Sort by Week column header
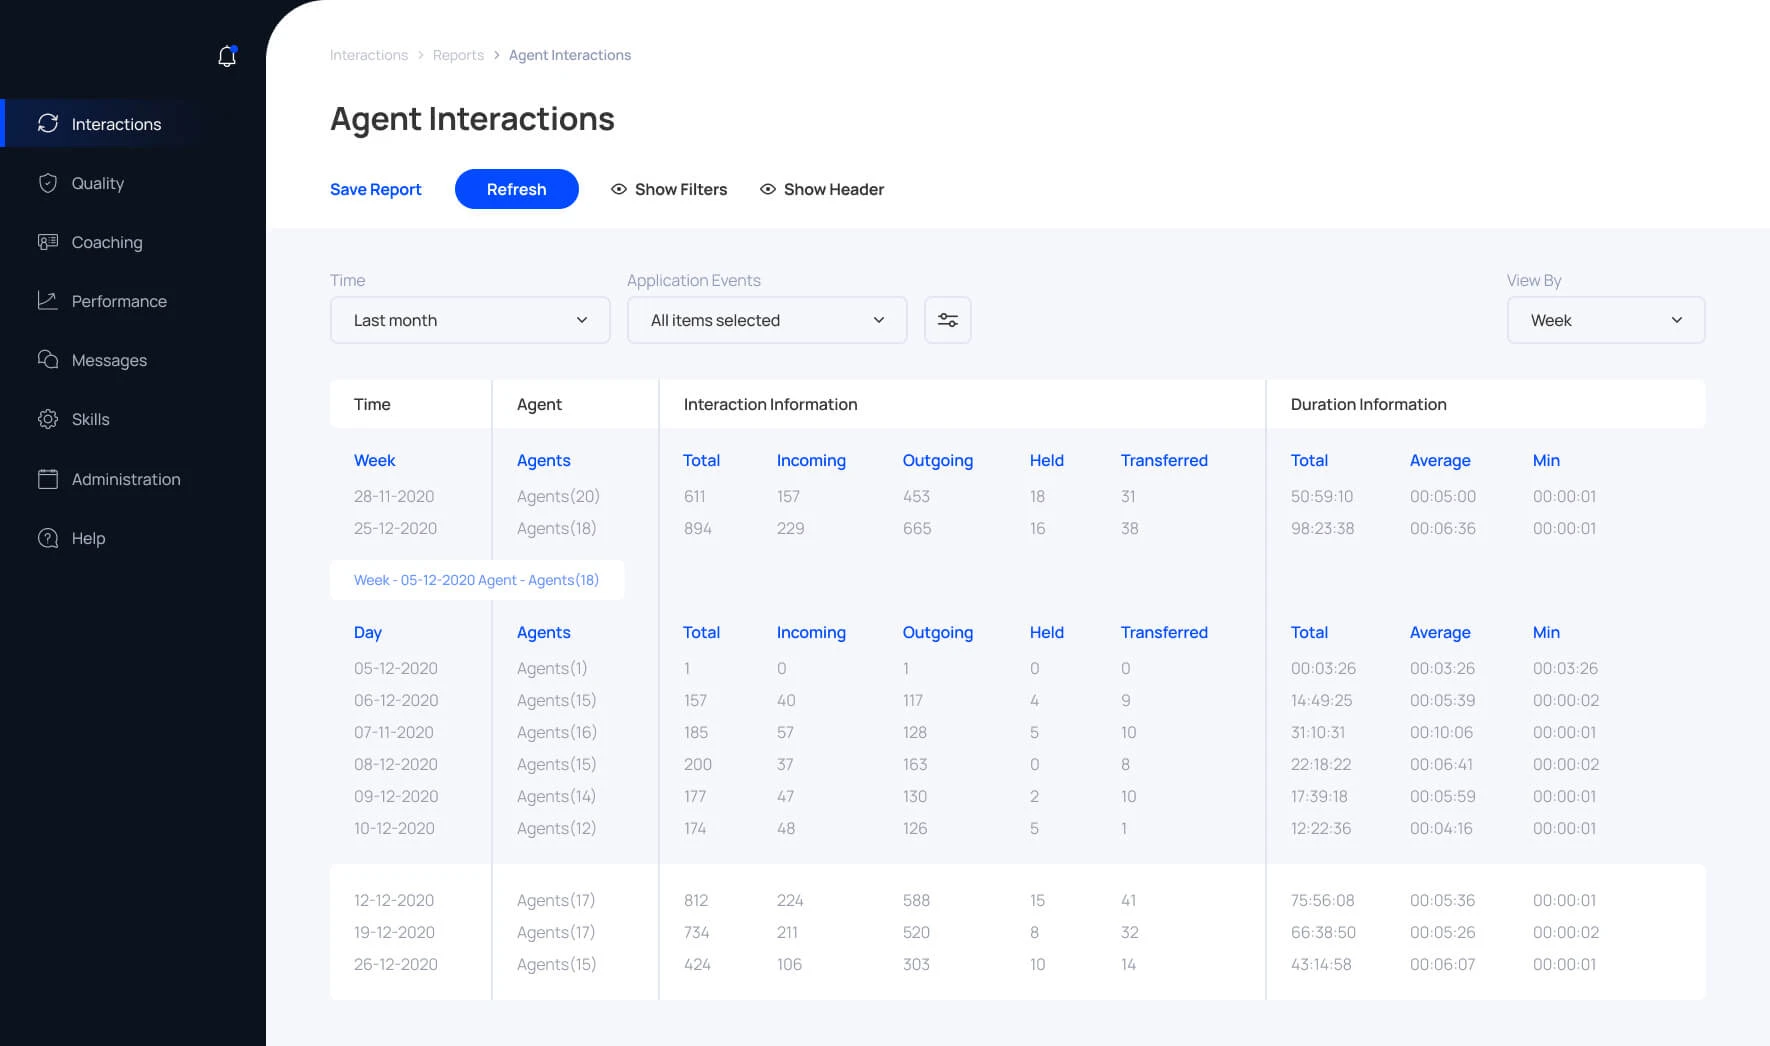The image size is (1770, 1046). 375,460
